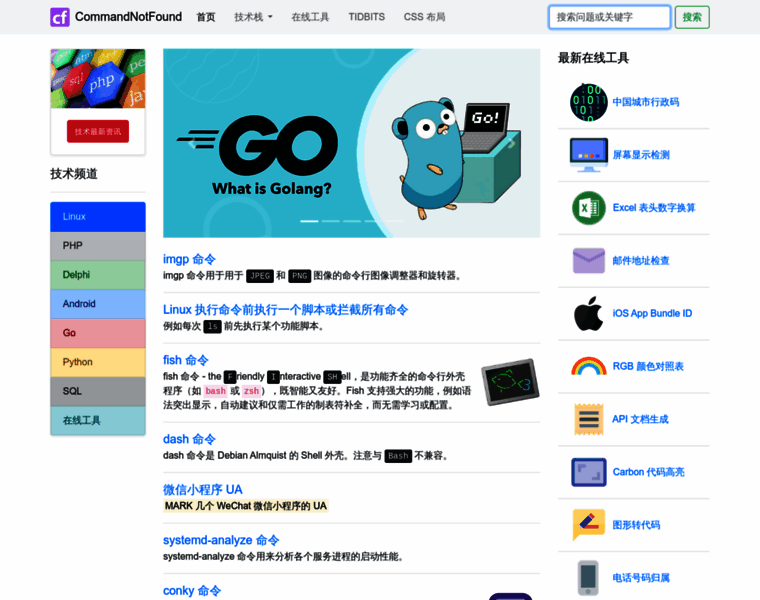The image size is (760, 600).
Task: Open the RGB 颜色对照表 link
Action: 648,366
